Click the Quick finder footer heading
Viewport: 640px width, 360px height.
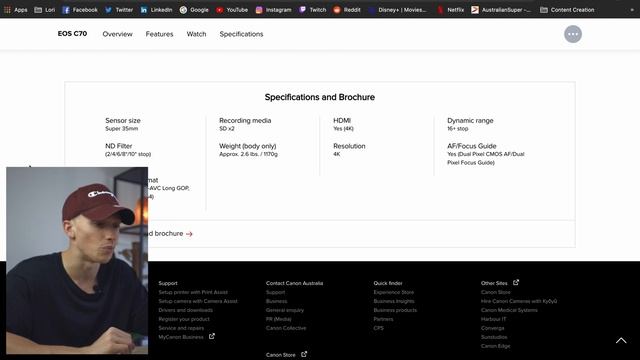(388, 283)
